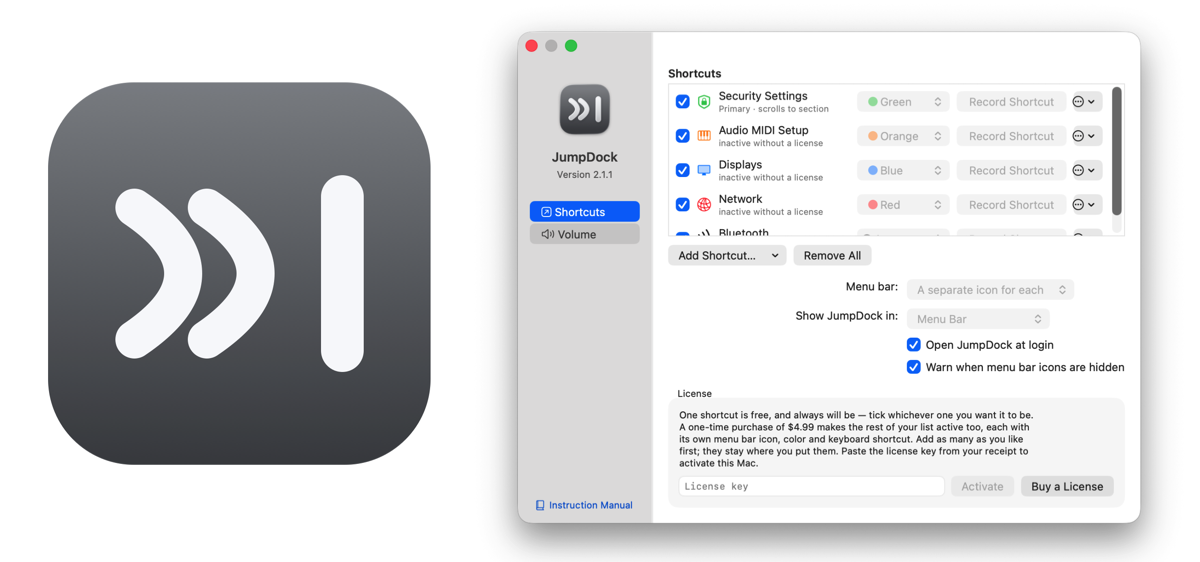Open the more options menu for Displays
This screenshot has height=562, width=1200.
(1086, 170)
